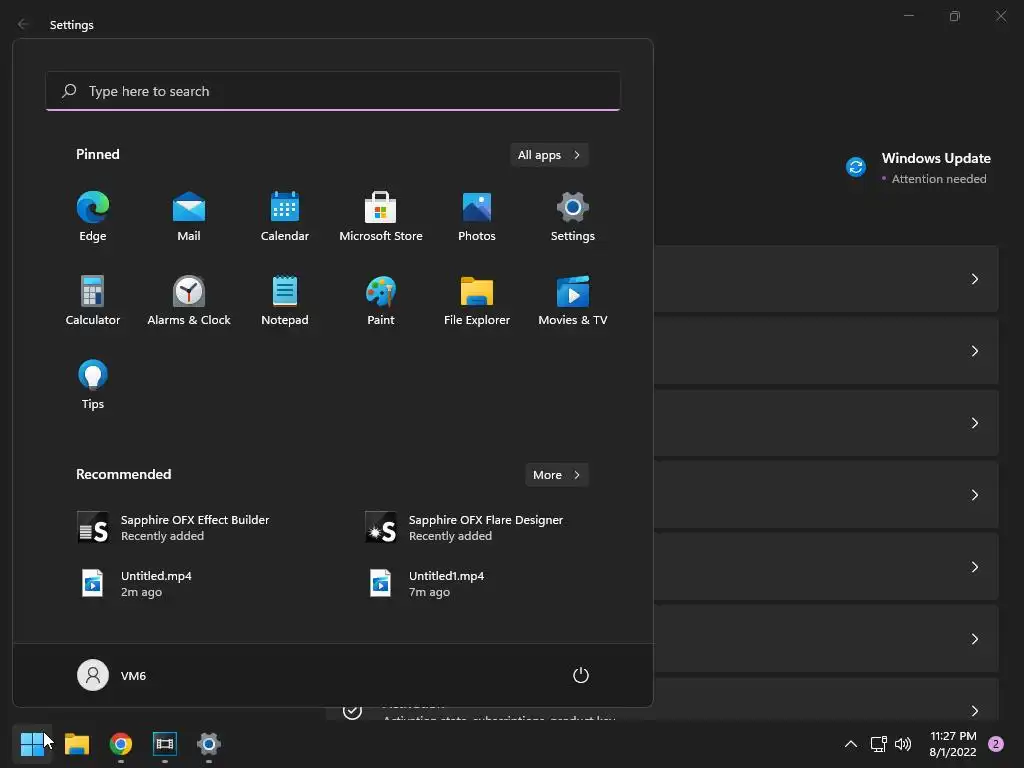Click Settings window back arrow
This screenshot has height=768, width=1024.
coord(23,24)
